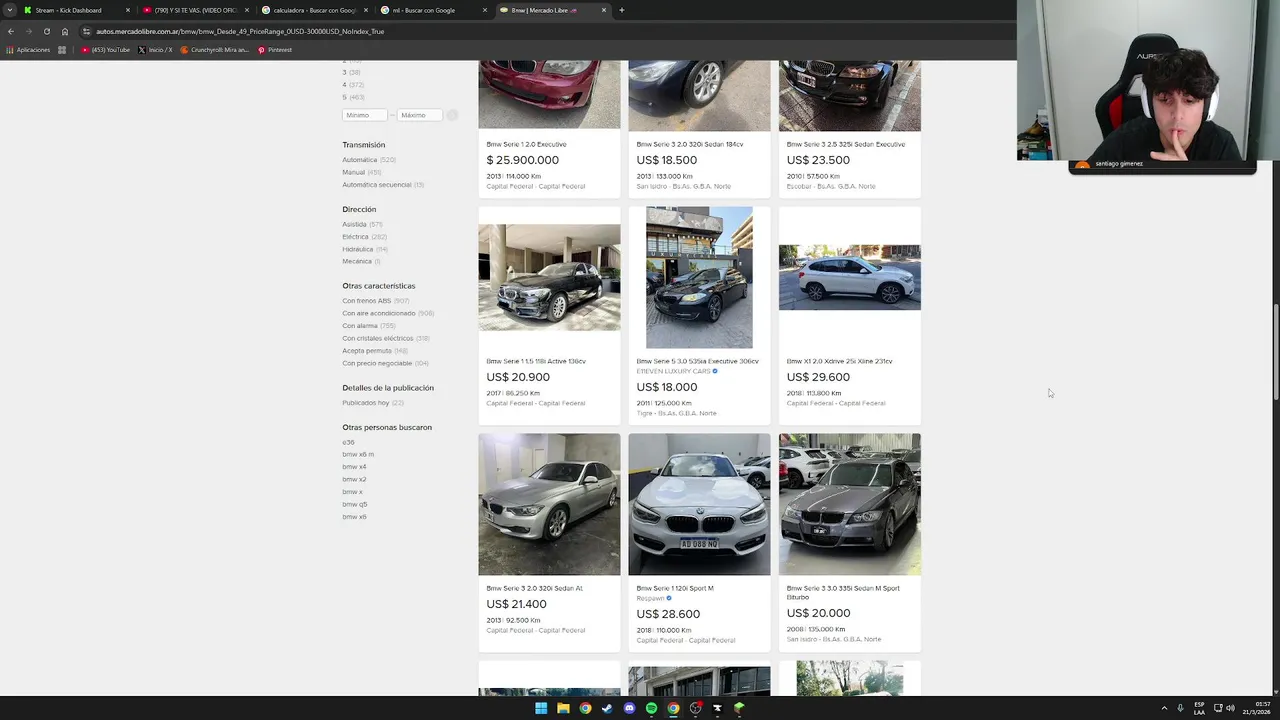Open a new tab with the plus icon

621,10
